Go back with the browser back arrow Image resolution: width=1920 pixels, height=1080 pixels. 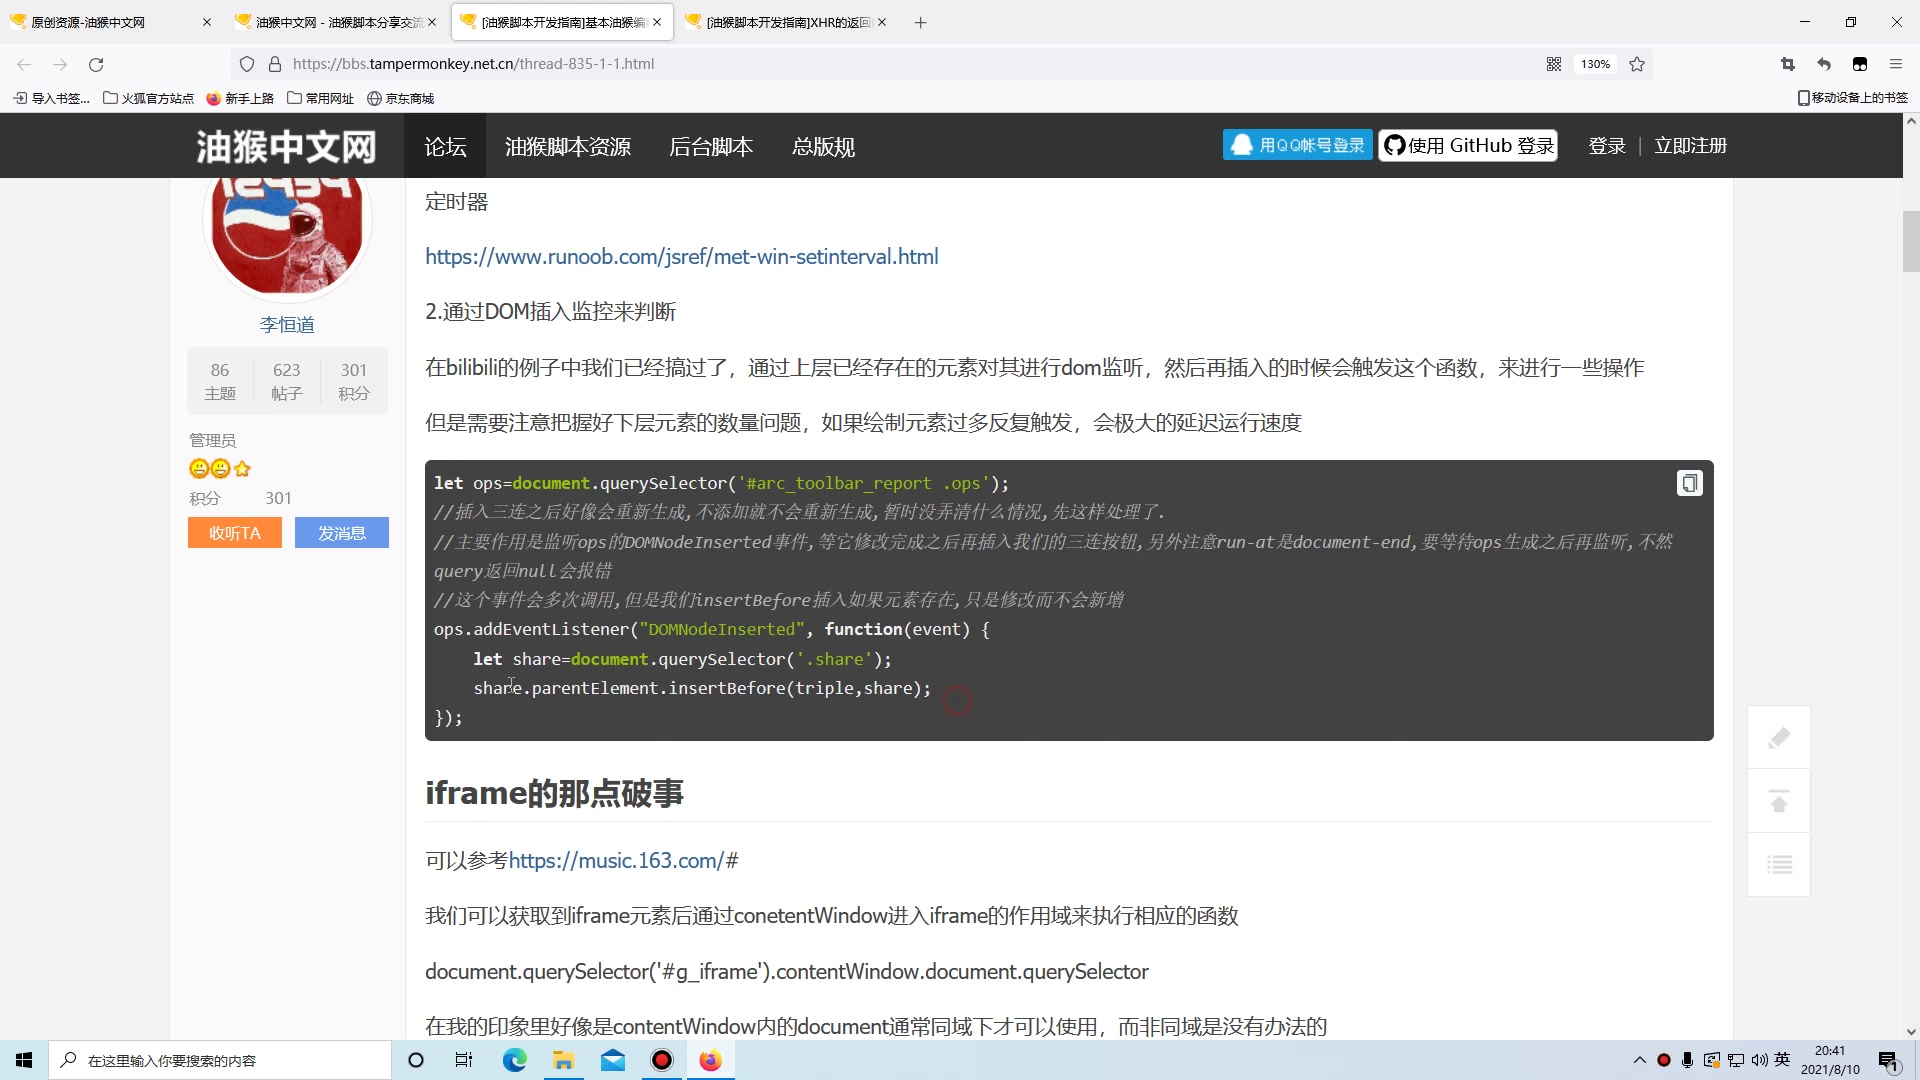pyautogui.click(x=24, y=64)
